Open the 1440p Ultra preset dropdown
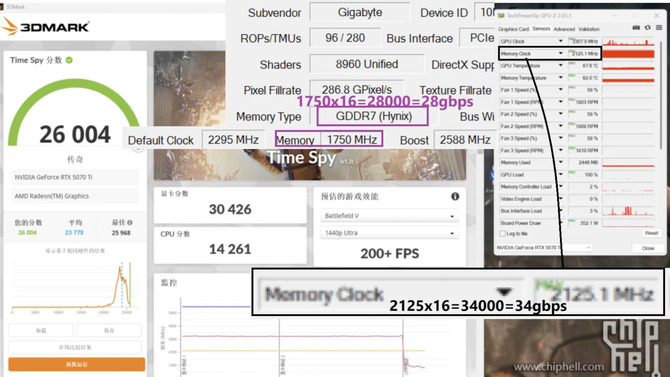670x377 pixels. pos(389,233)
